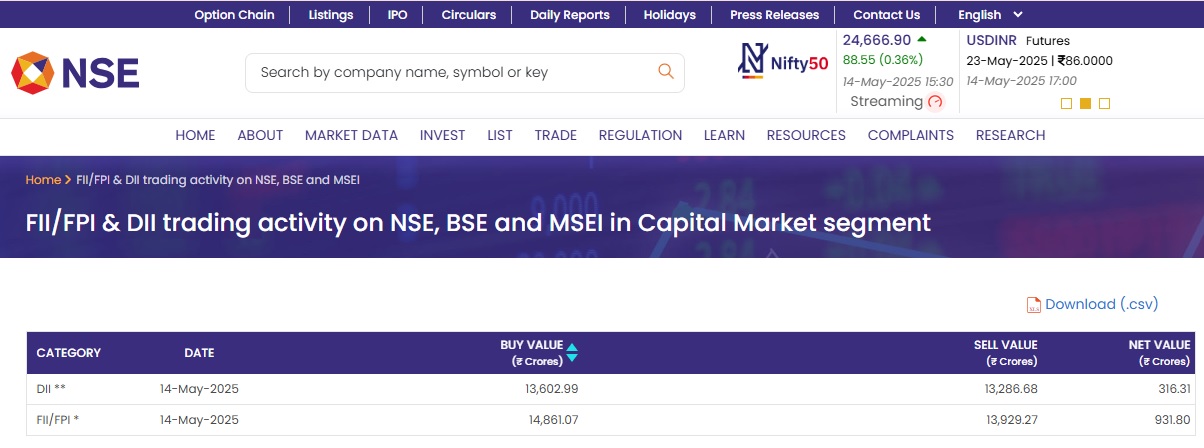Go to the RESEARCH menu item
Image resolution: width=1204 pixels, height=448 pixels.
pos(1010,135)
